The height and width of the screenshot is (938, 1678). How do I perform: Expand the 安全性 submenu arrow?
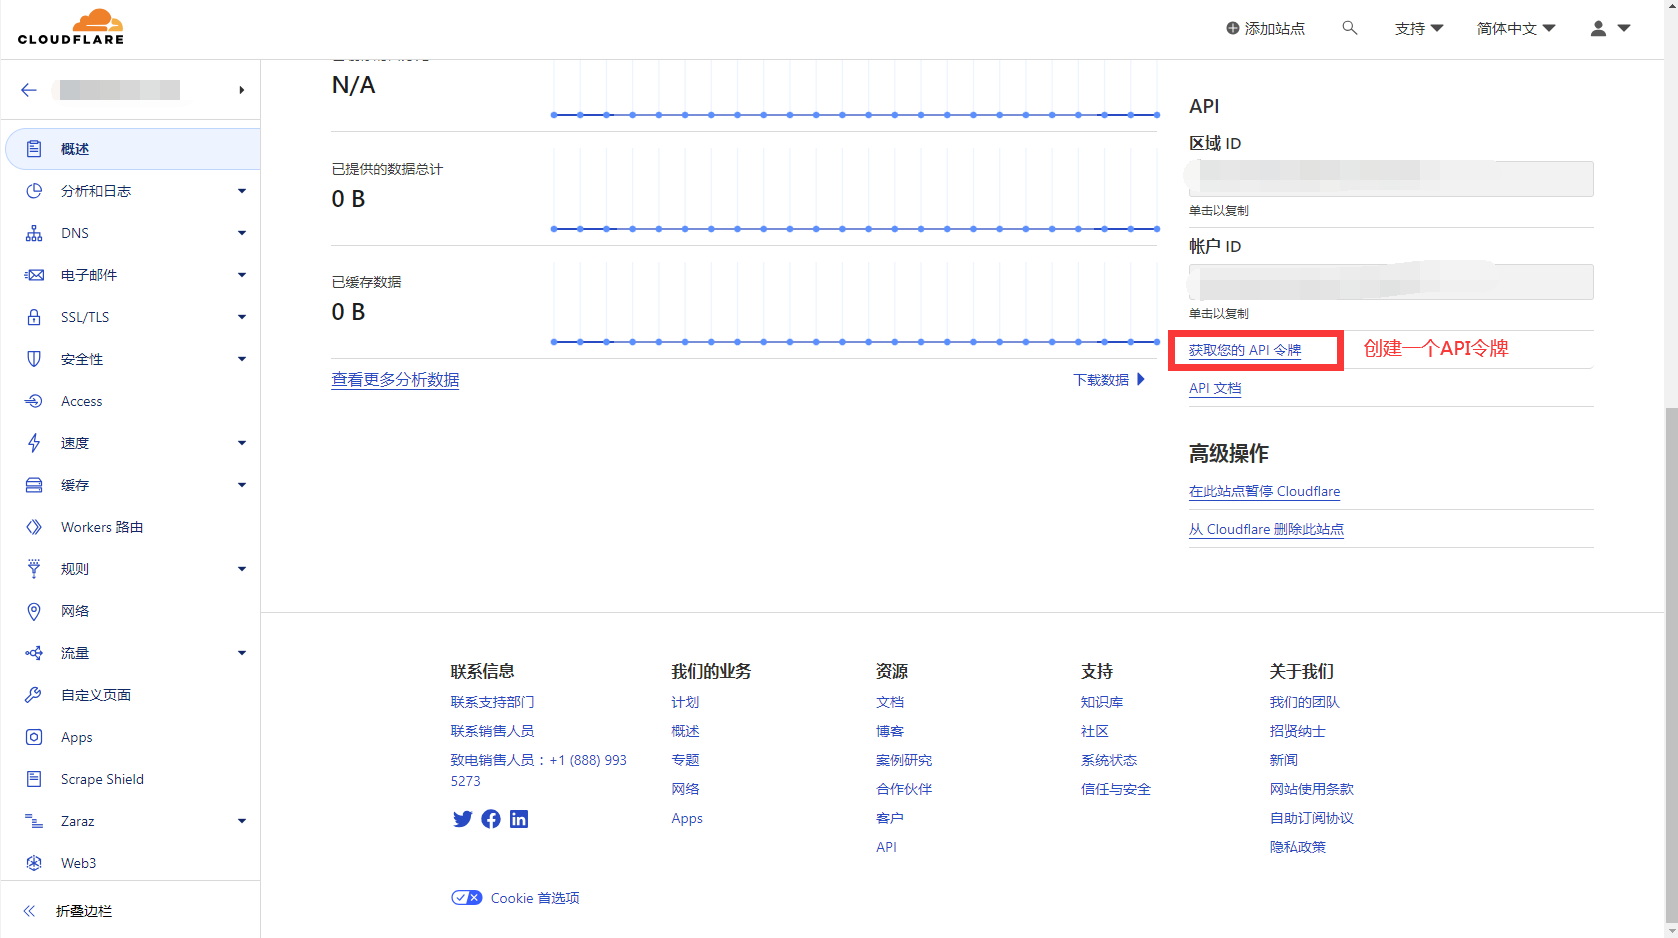pos(242,359)
